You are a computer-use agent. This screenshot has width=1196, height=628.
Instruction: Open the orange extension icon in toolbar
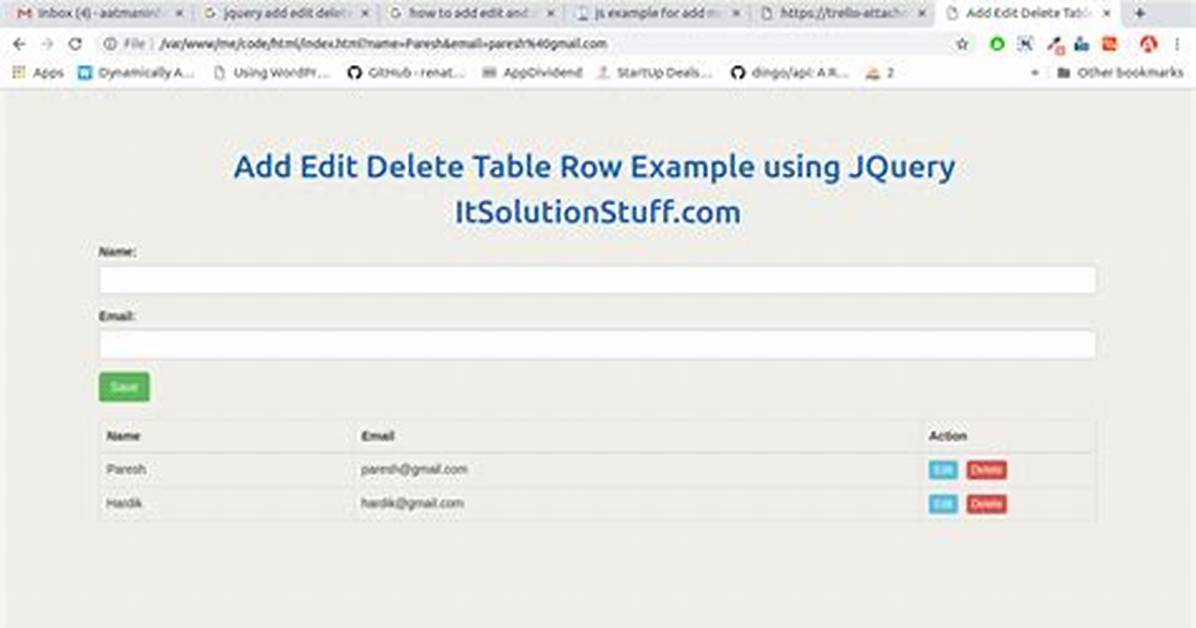1110,44
